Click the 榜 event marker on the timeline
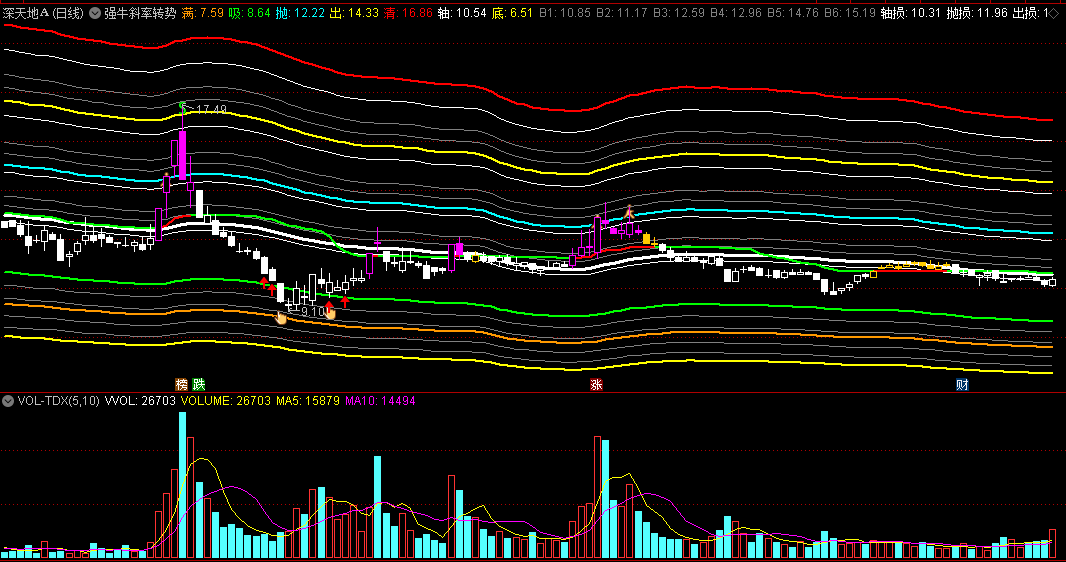The width and height of the screenshot is (1066, 562). click(182, 385)
